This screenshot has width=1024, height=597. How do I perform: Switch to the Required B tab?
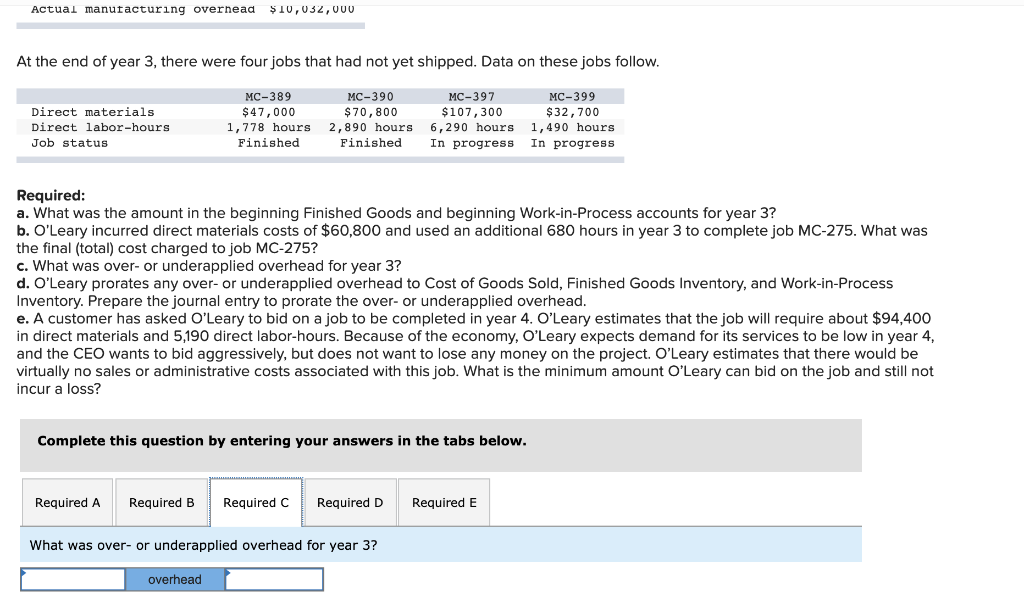(x=161, y=502)
